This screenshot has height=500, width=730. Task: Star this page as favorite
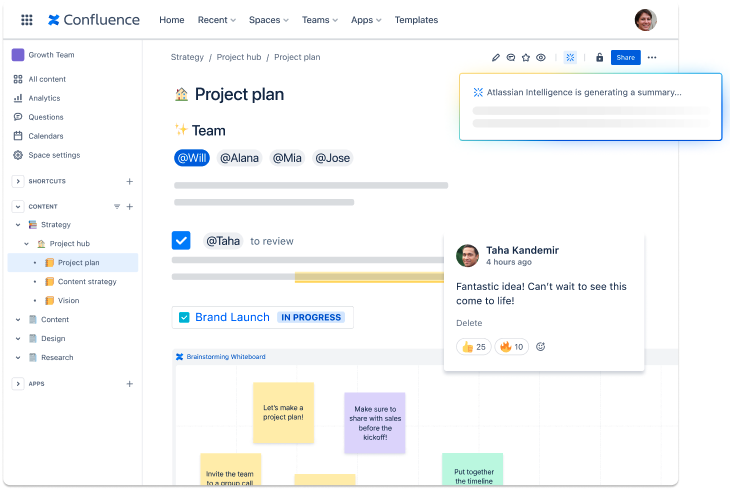(526, 58)
